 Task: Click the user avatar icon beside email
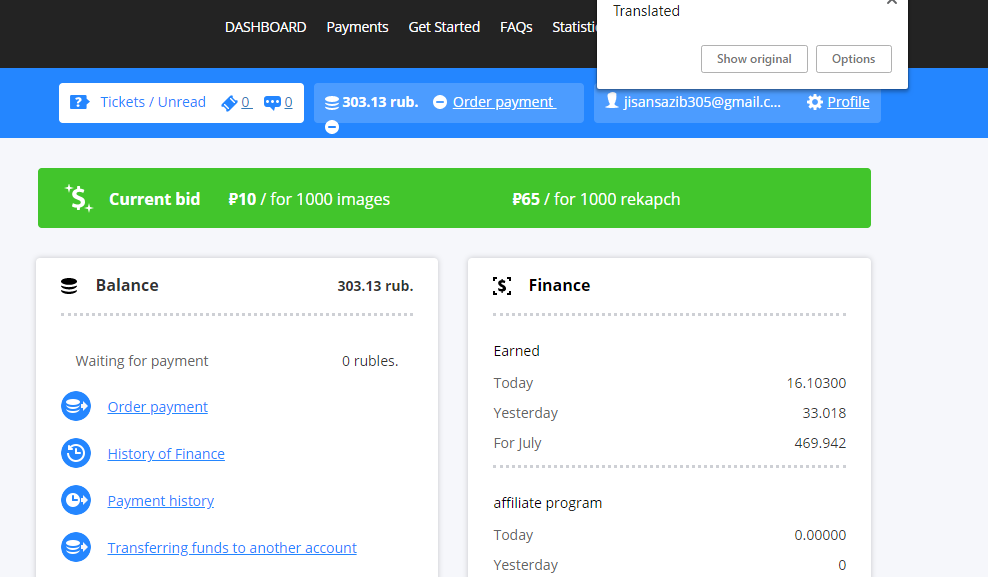(x=611, y=101)
